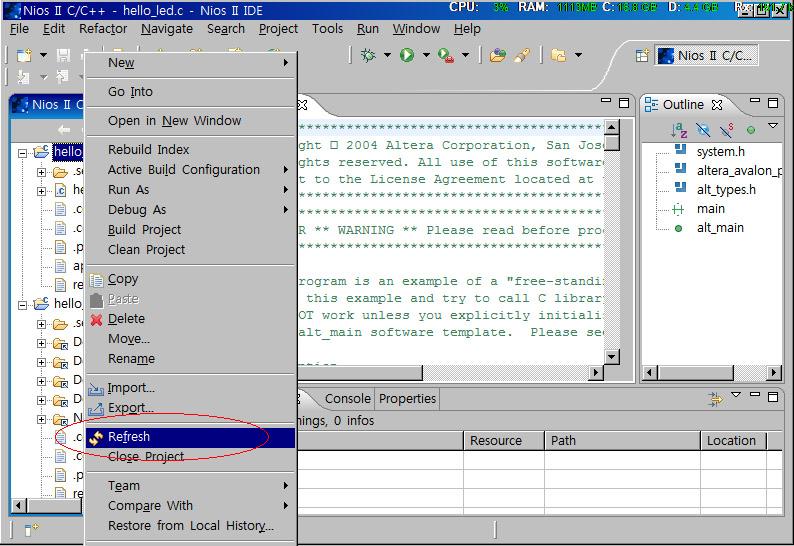Choose Clean Project in context menu
Image resolution: width=794 pixels, height=546 pixels.
coord(190,250)
